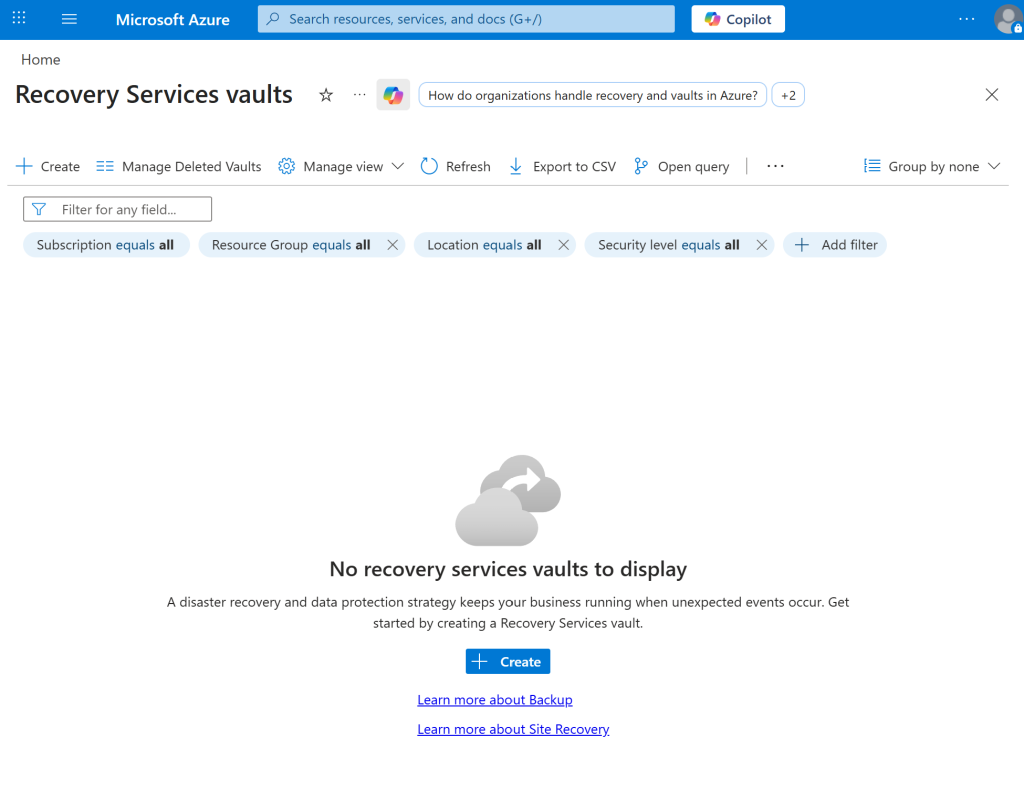Image resolution: width=1024 pixels, height=790 pixels.
Task: Click the Filter for any field box
Action: click(x=118, y=209)
